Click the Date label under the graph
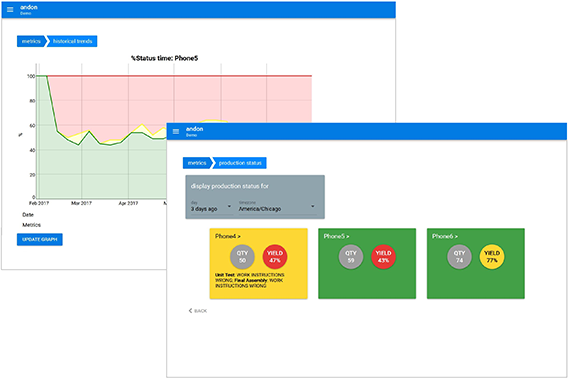570x381 pixels. (x=28, y=215)
